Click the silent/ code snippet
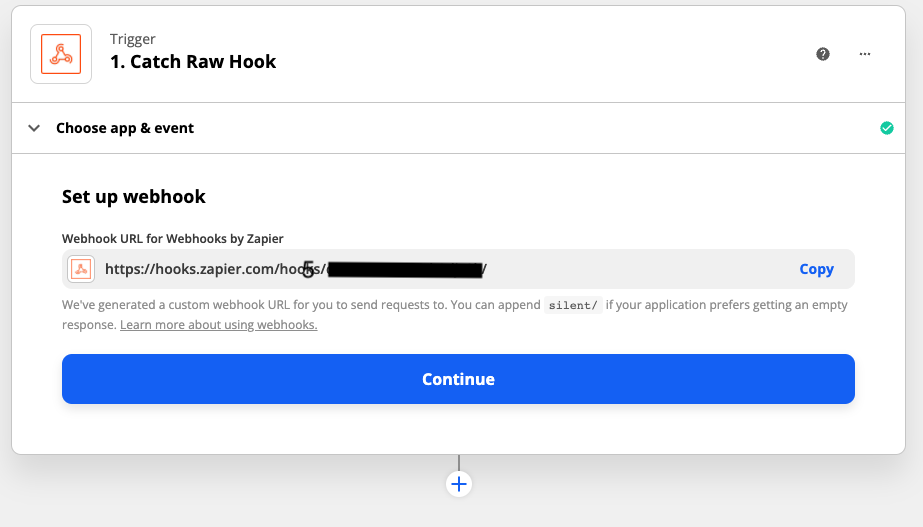This screenshot has height=527, width=923. [573, 305]
